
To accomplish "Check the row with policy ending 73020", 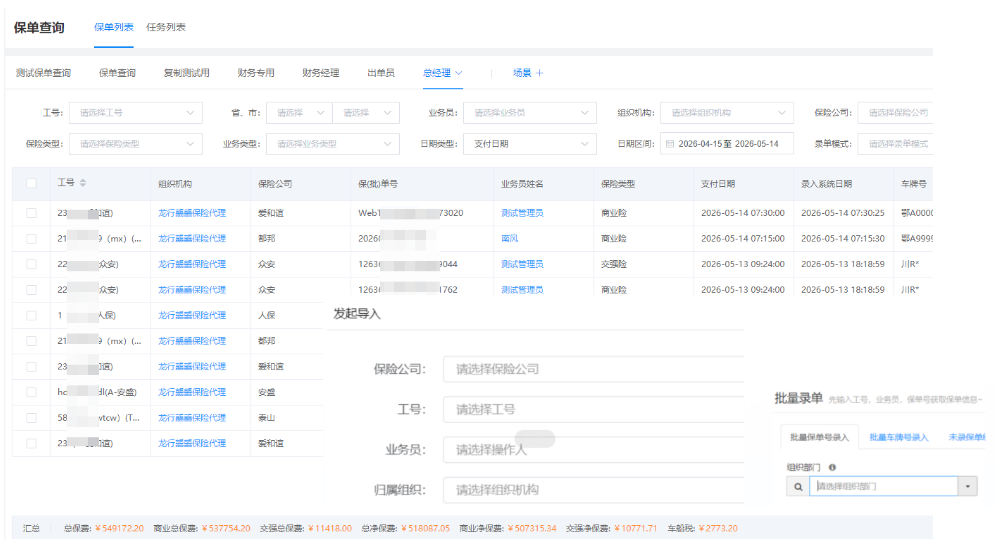I will pyautogui.click(x=31, y=213).
